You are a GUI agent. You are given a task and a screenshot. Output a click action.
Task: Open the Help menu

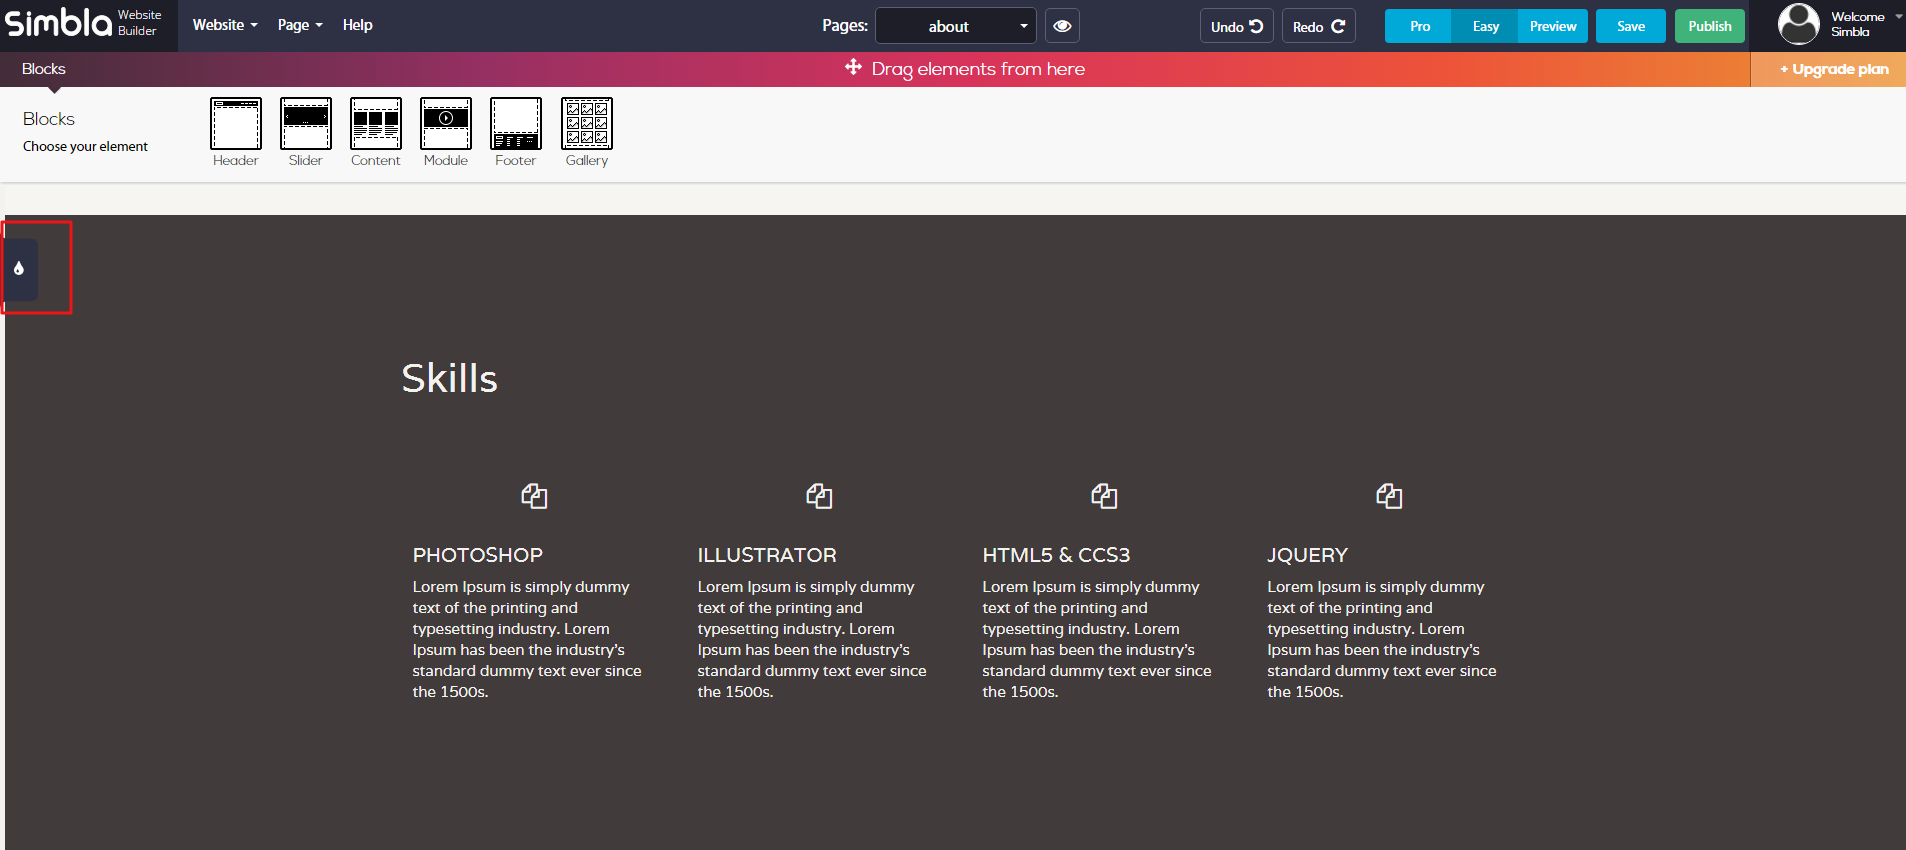coord(357,25)
